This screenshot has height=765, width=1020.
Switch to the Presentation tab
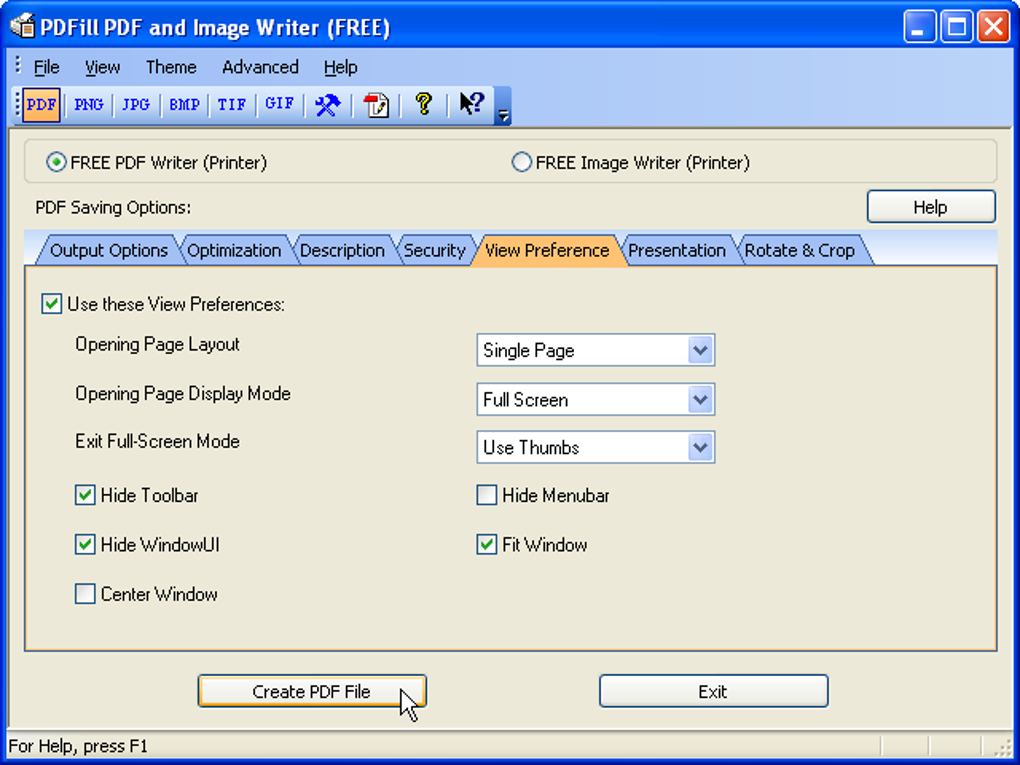point(677,250)
